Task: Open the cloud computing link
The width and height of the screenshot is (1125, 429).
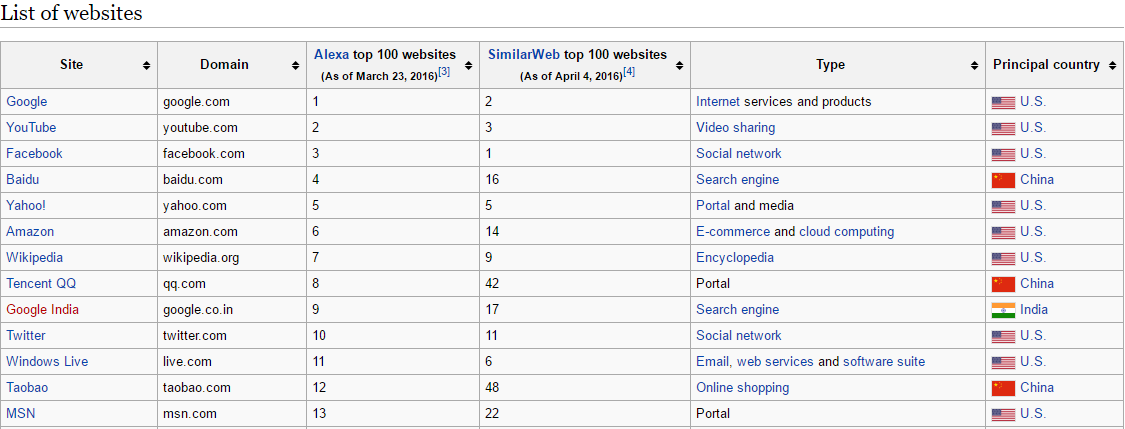Action: coord(847,232)
